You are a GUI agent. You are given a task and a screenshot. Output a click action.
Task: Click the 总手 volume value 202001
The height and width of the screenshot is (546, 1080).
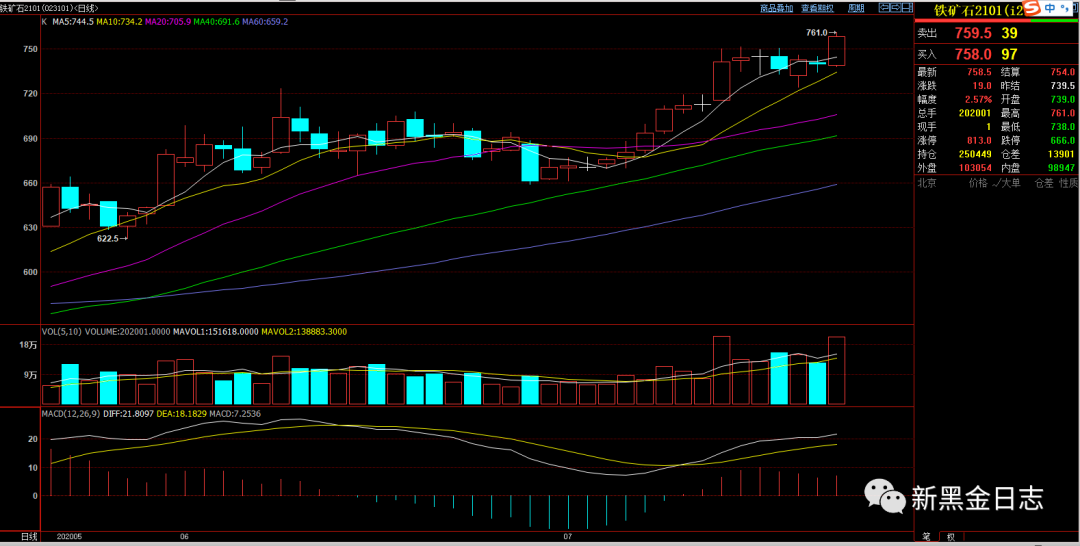coord(974,114)
